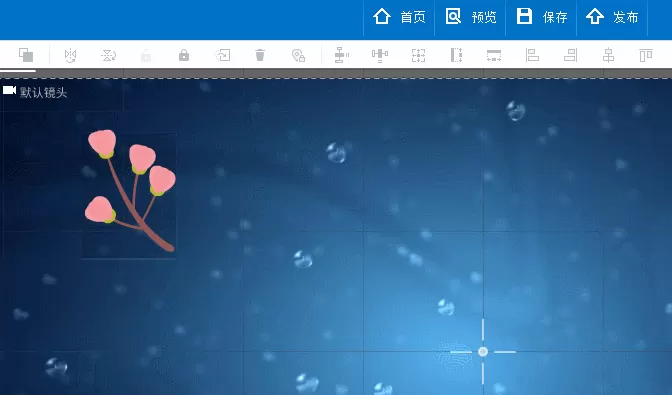Click the match height icon
Image resolution: width=672 pixels, height=395 pixels.
(456, 55)
